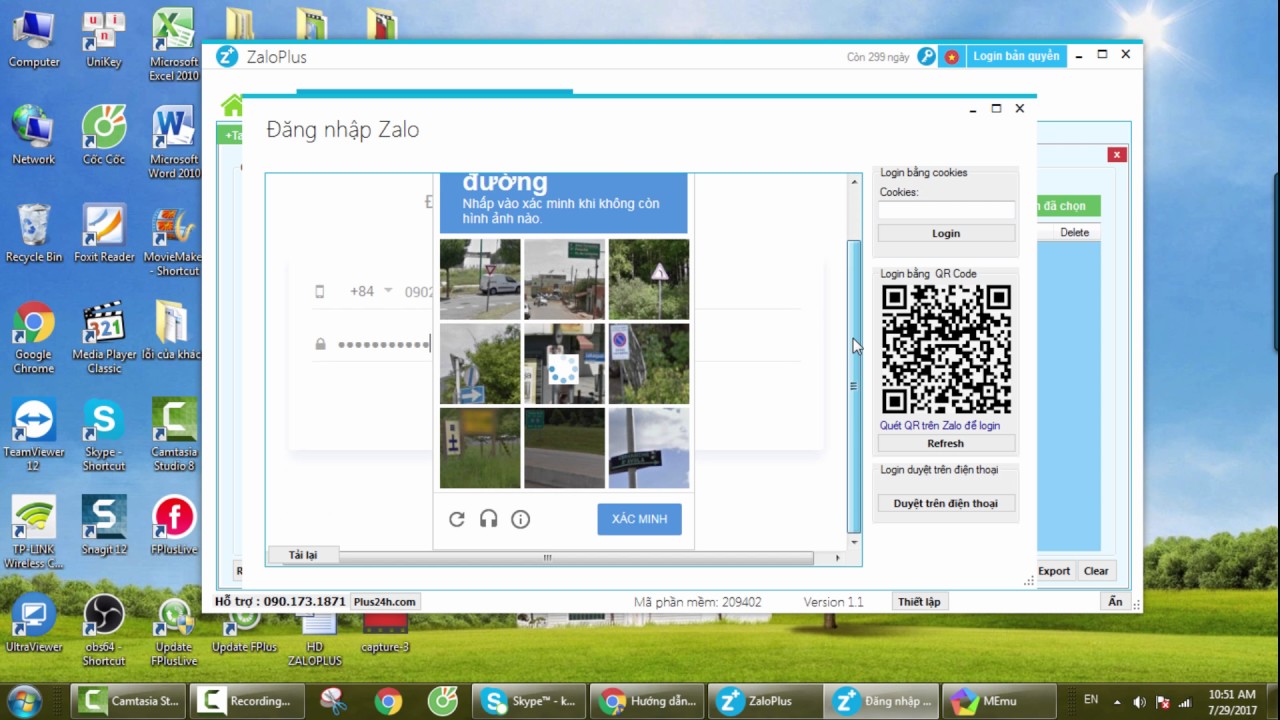Click the captcha reload icon

click(x=457, y=519)
